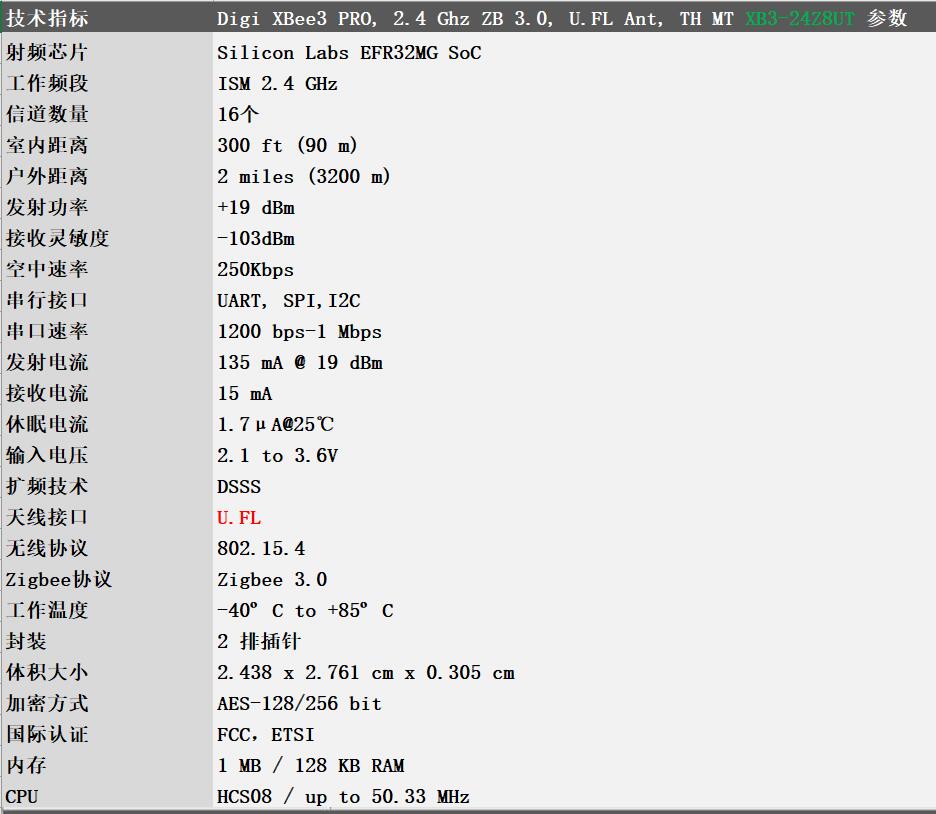Select the 'FCC, ETSI' value
The height and width of the screenshot is (814, 936).
pyautogui.click(x=266, y=735)
